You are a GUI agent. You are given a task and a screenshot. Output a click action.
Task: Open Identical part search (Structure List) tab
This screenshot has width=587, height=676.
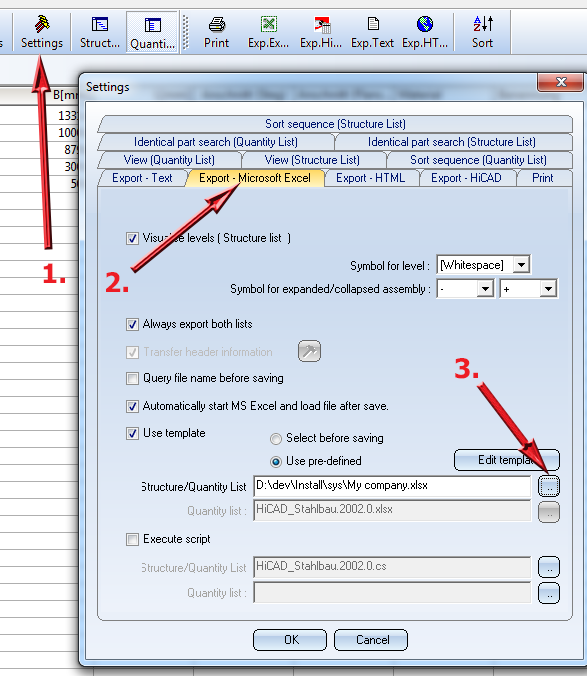pyautogui.click(x=452, y=142)
